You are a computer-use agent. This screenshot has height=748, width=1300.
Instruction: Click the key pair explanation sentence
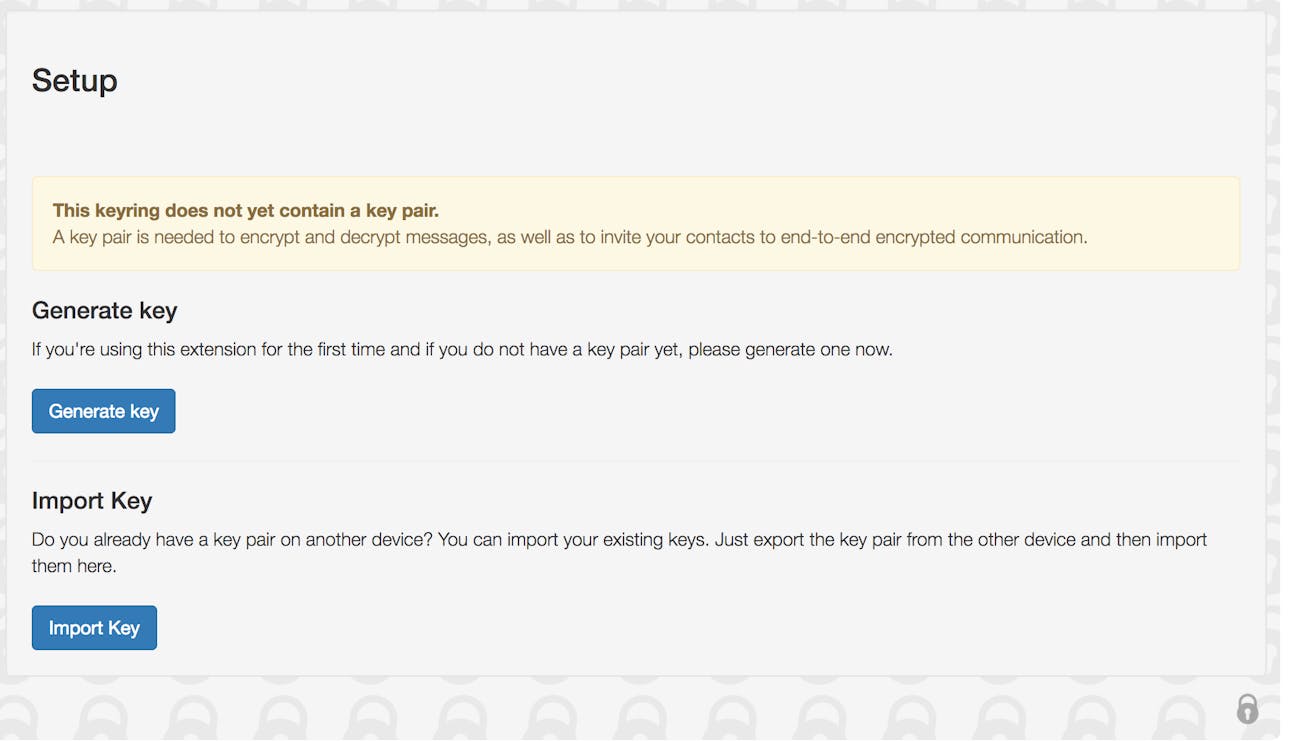coord(570,237)
